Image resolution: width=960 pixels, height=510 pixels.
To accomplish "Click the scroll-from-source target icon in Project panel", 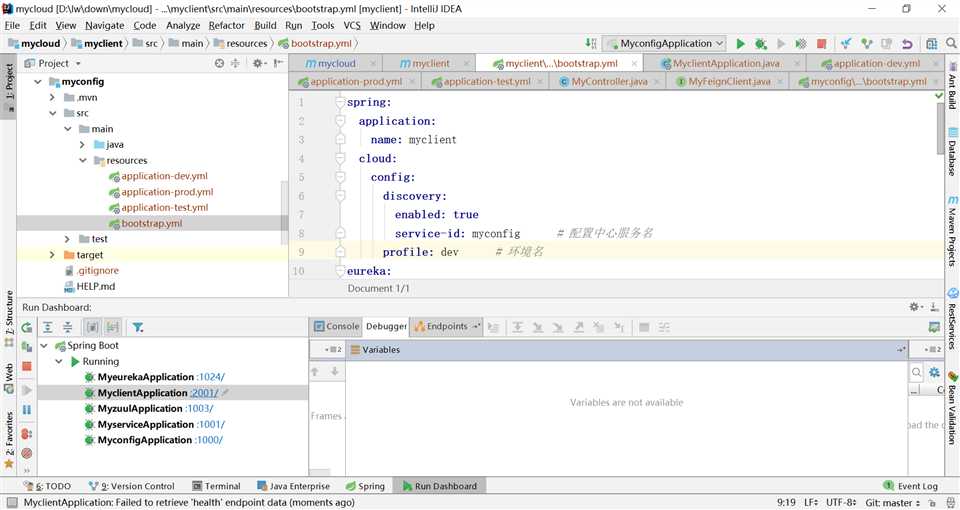I will [x=219, y=63].
